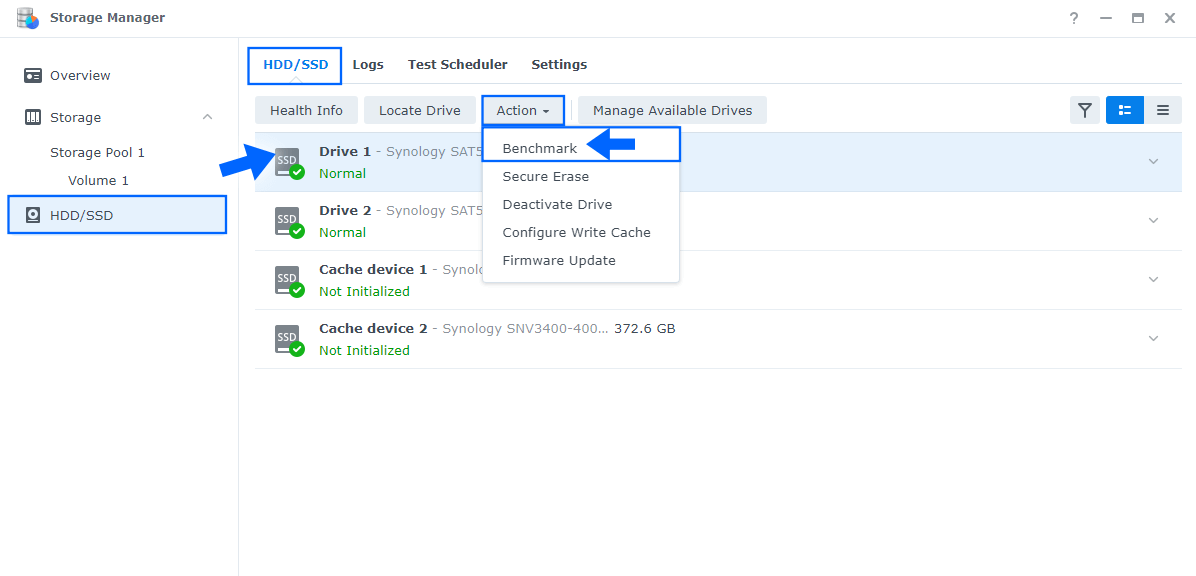Maximize the Storage Manager window

pos(1138,18)
